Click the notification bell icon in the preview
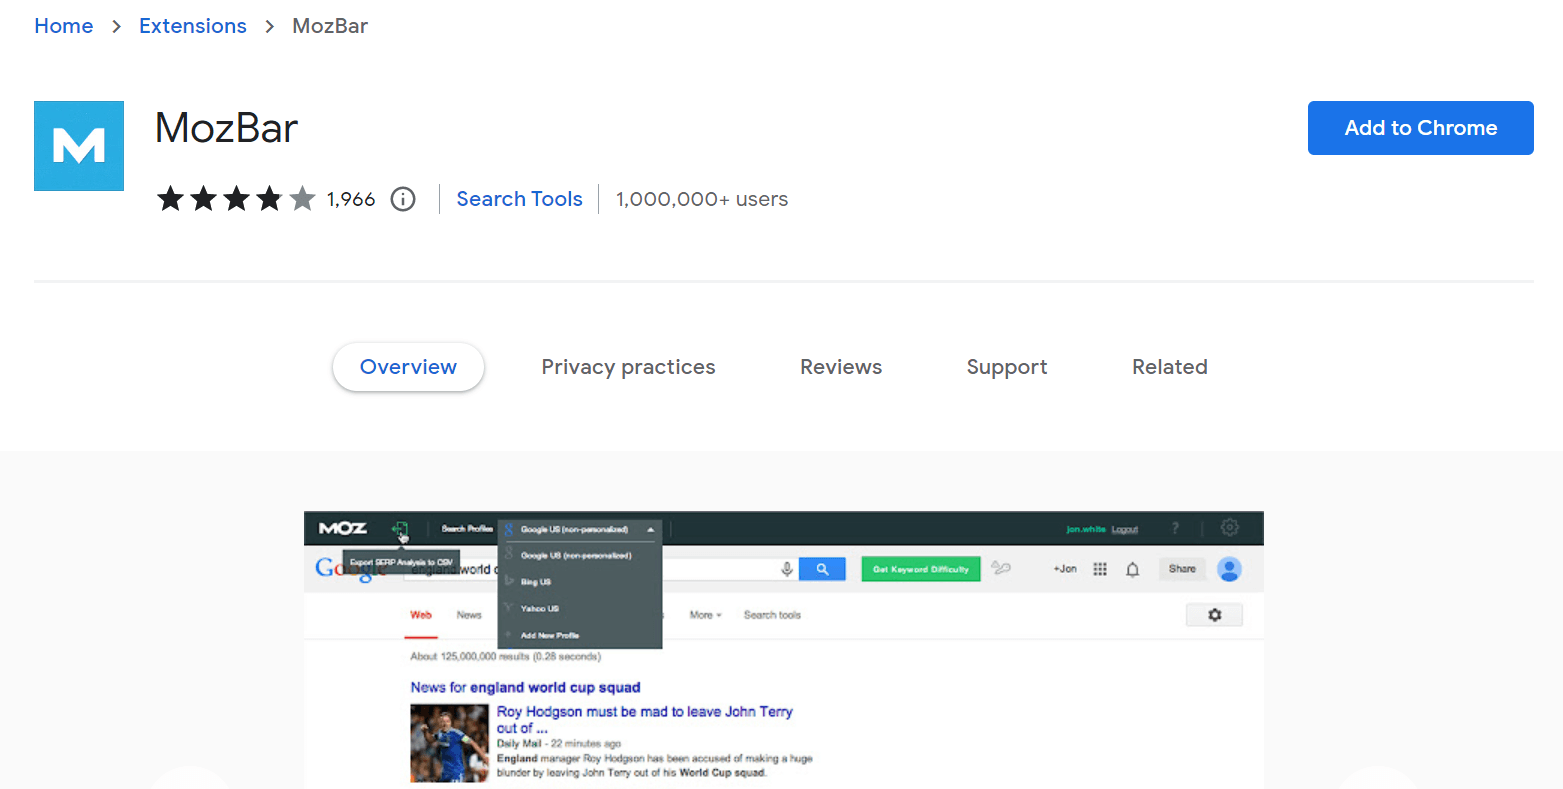Image resolution: width=1563 pixels, height=789 pixels. pyautogui.click(x=1132, y=569)
